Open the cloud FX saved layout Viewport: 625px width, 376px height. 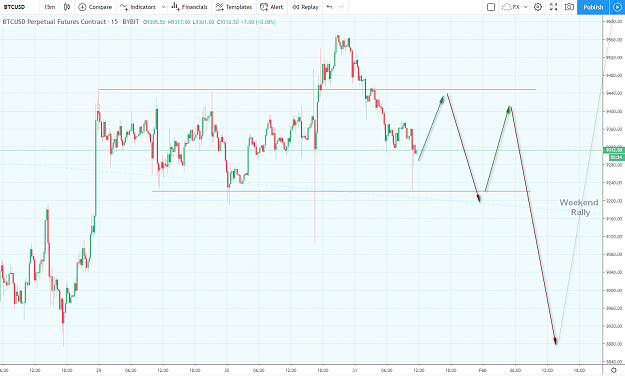click(511, 7)
